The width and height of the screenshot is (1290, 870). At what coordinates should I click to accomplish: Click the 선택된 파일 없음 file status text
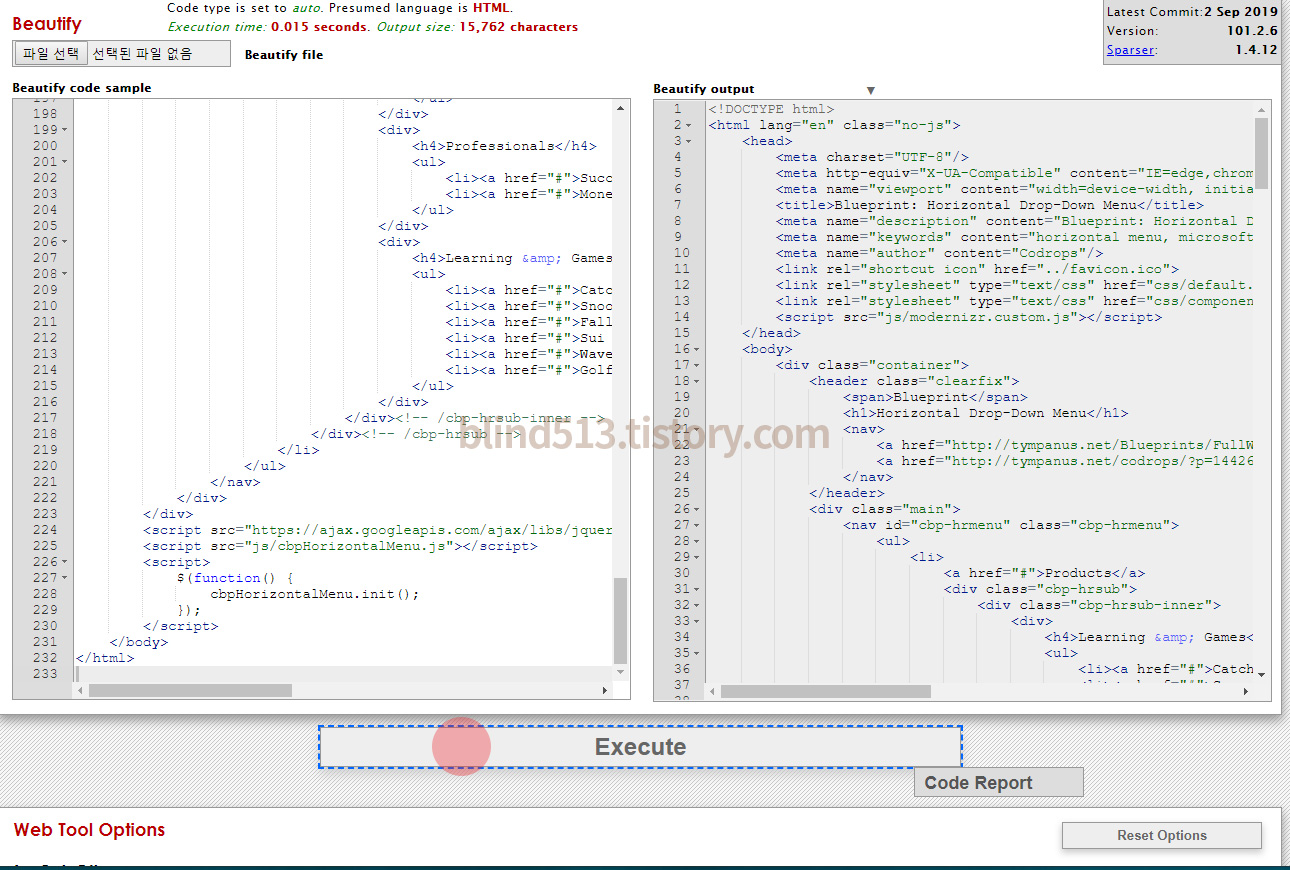142,53
